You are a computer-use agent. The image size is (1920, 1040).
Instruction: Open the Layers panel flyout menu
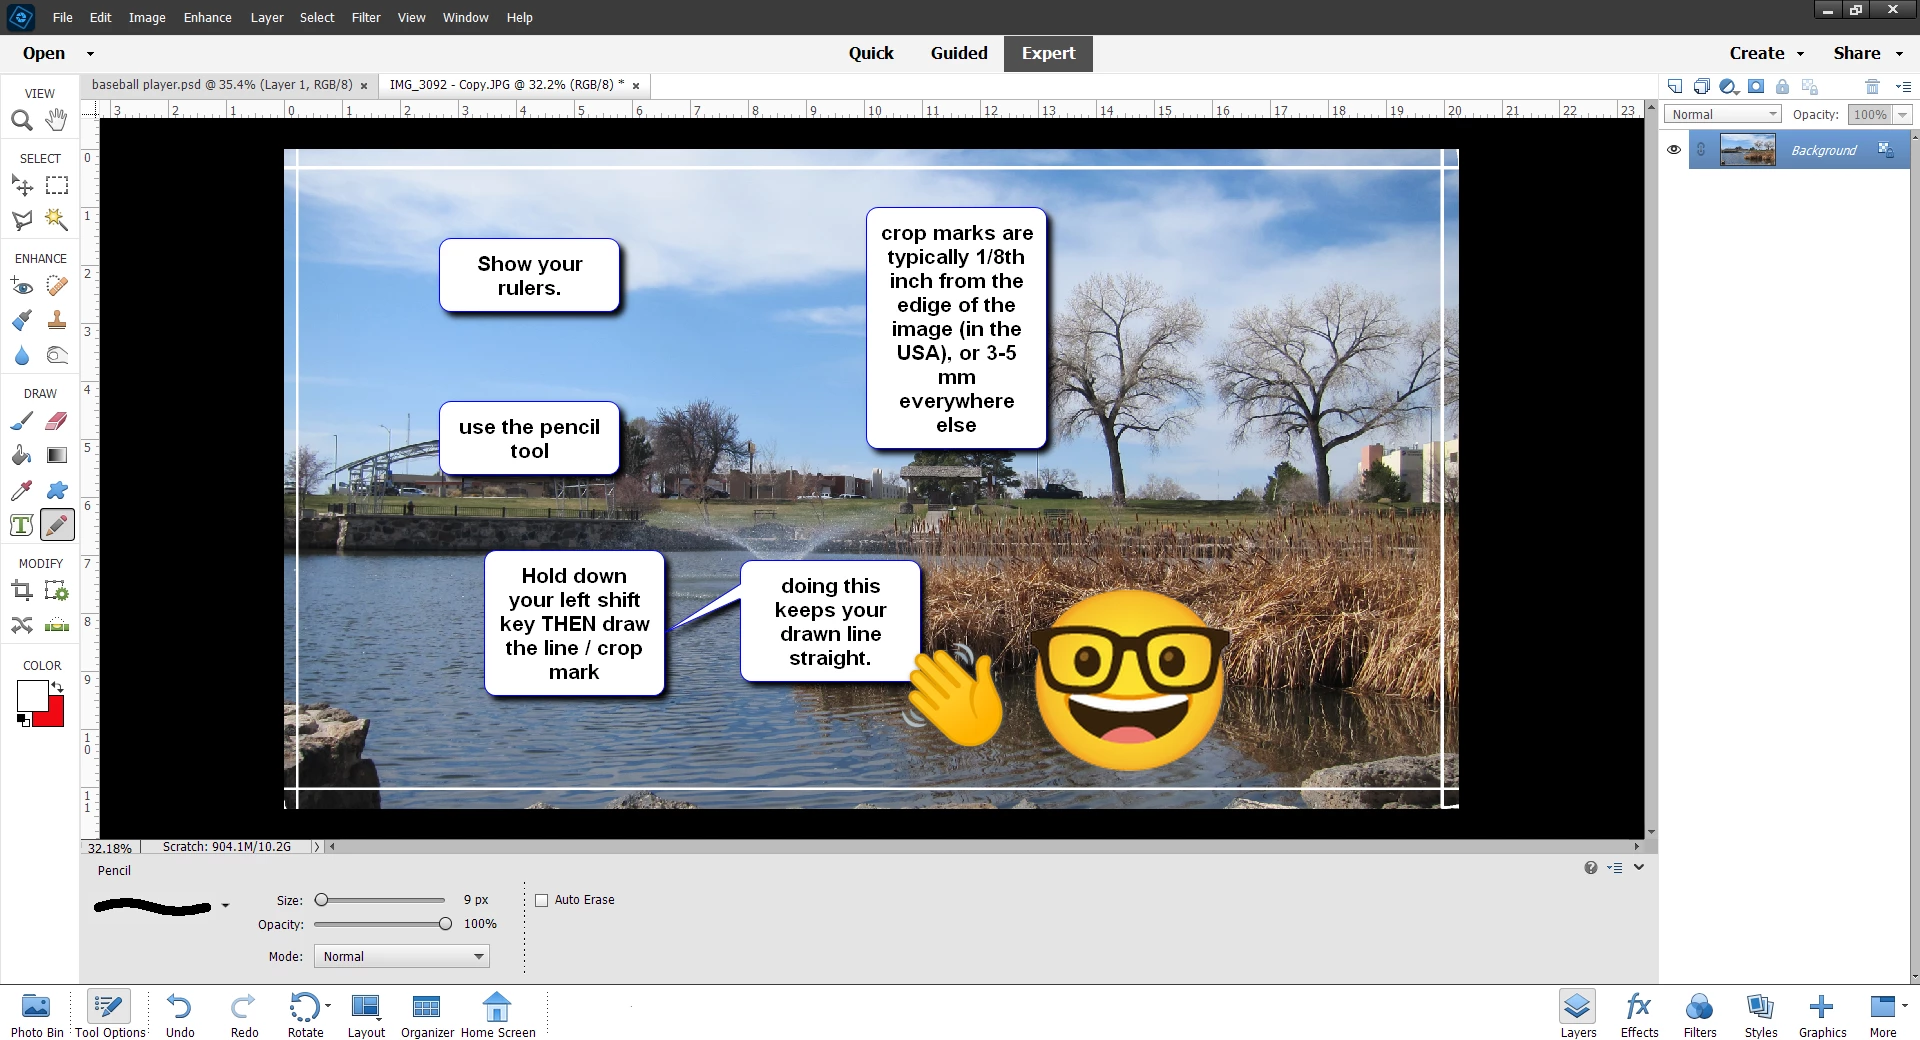pyautogui.click(x=1903, y=87)
